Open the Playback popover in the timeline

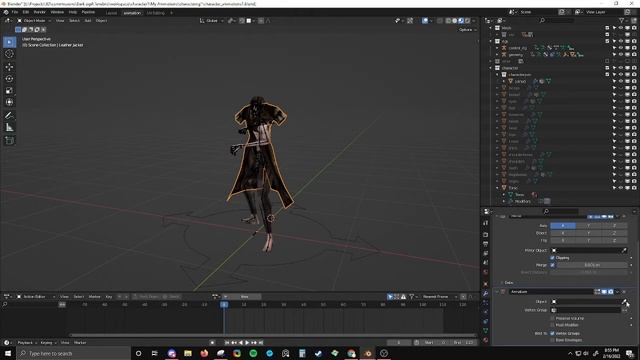point(27,343)
